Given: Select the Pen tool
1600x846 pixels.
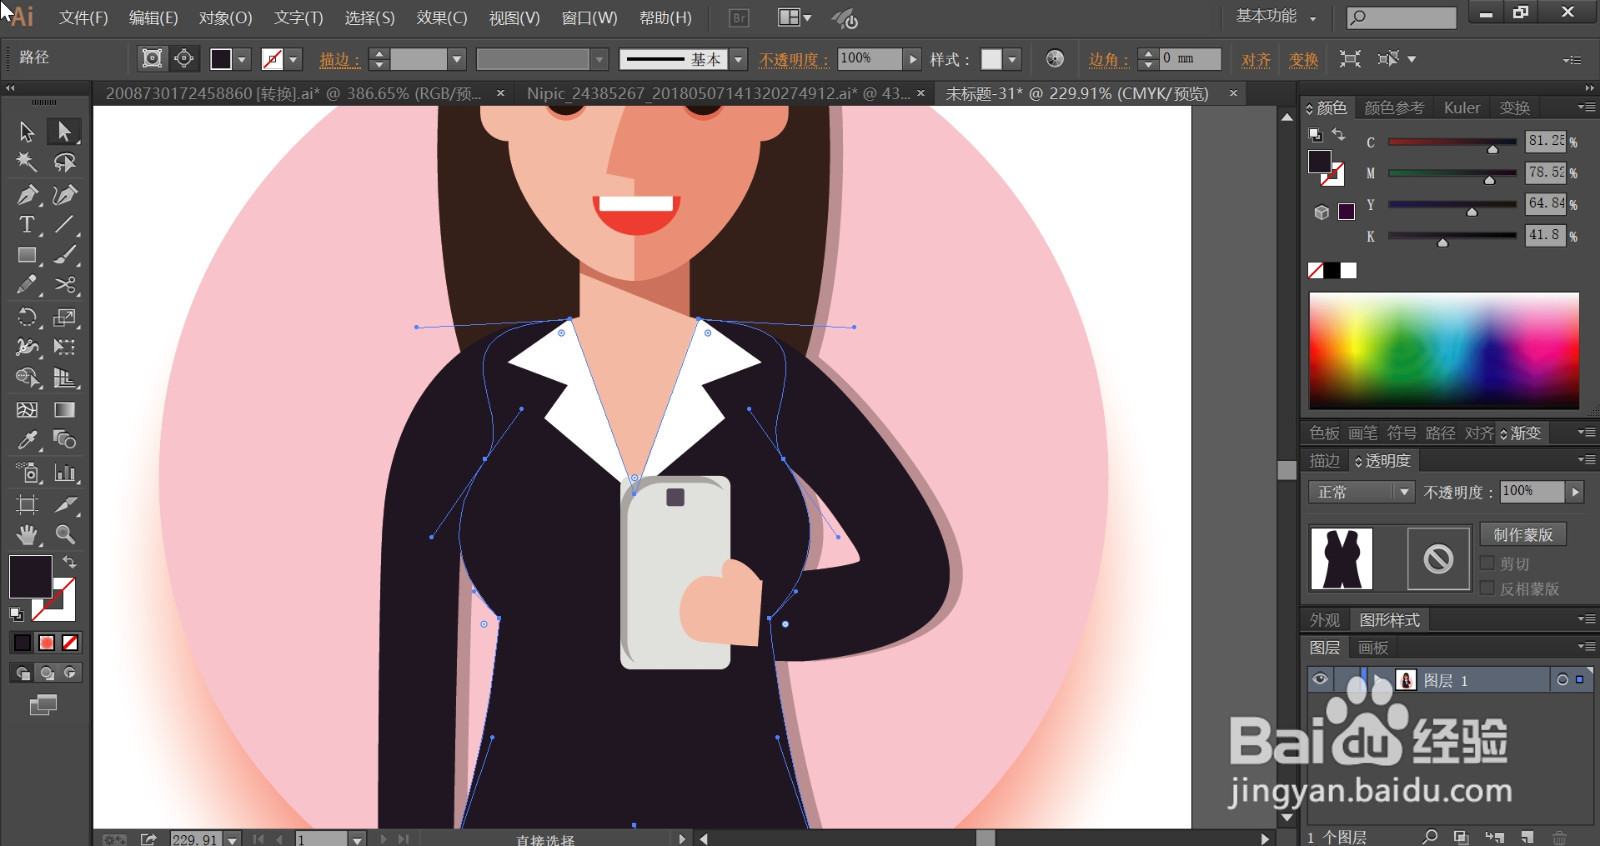Looking at the screenshot, I should (27, 194).
